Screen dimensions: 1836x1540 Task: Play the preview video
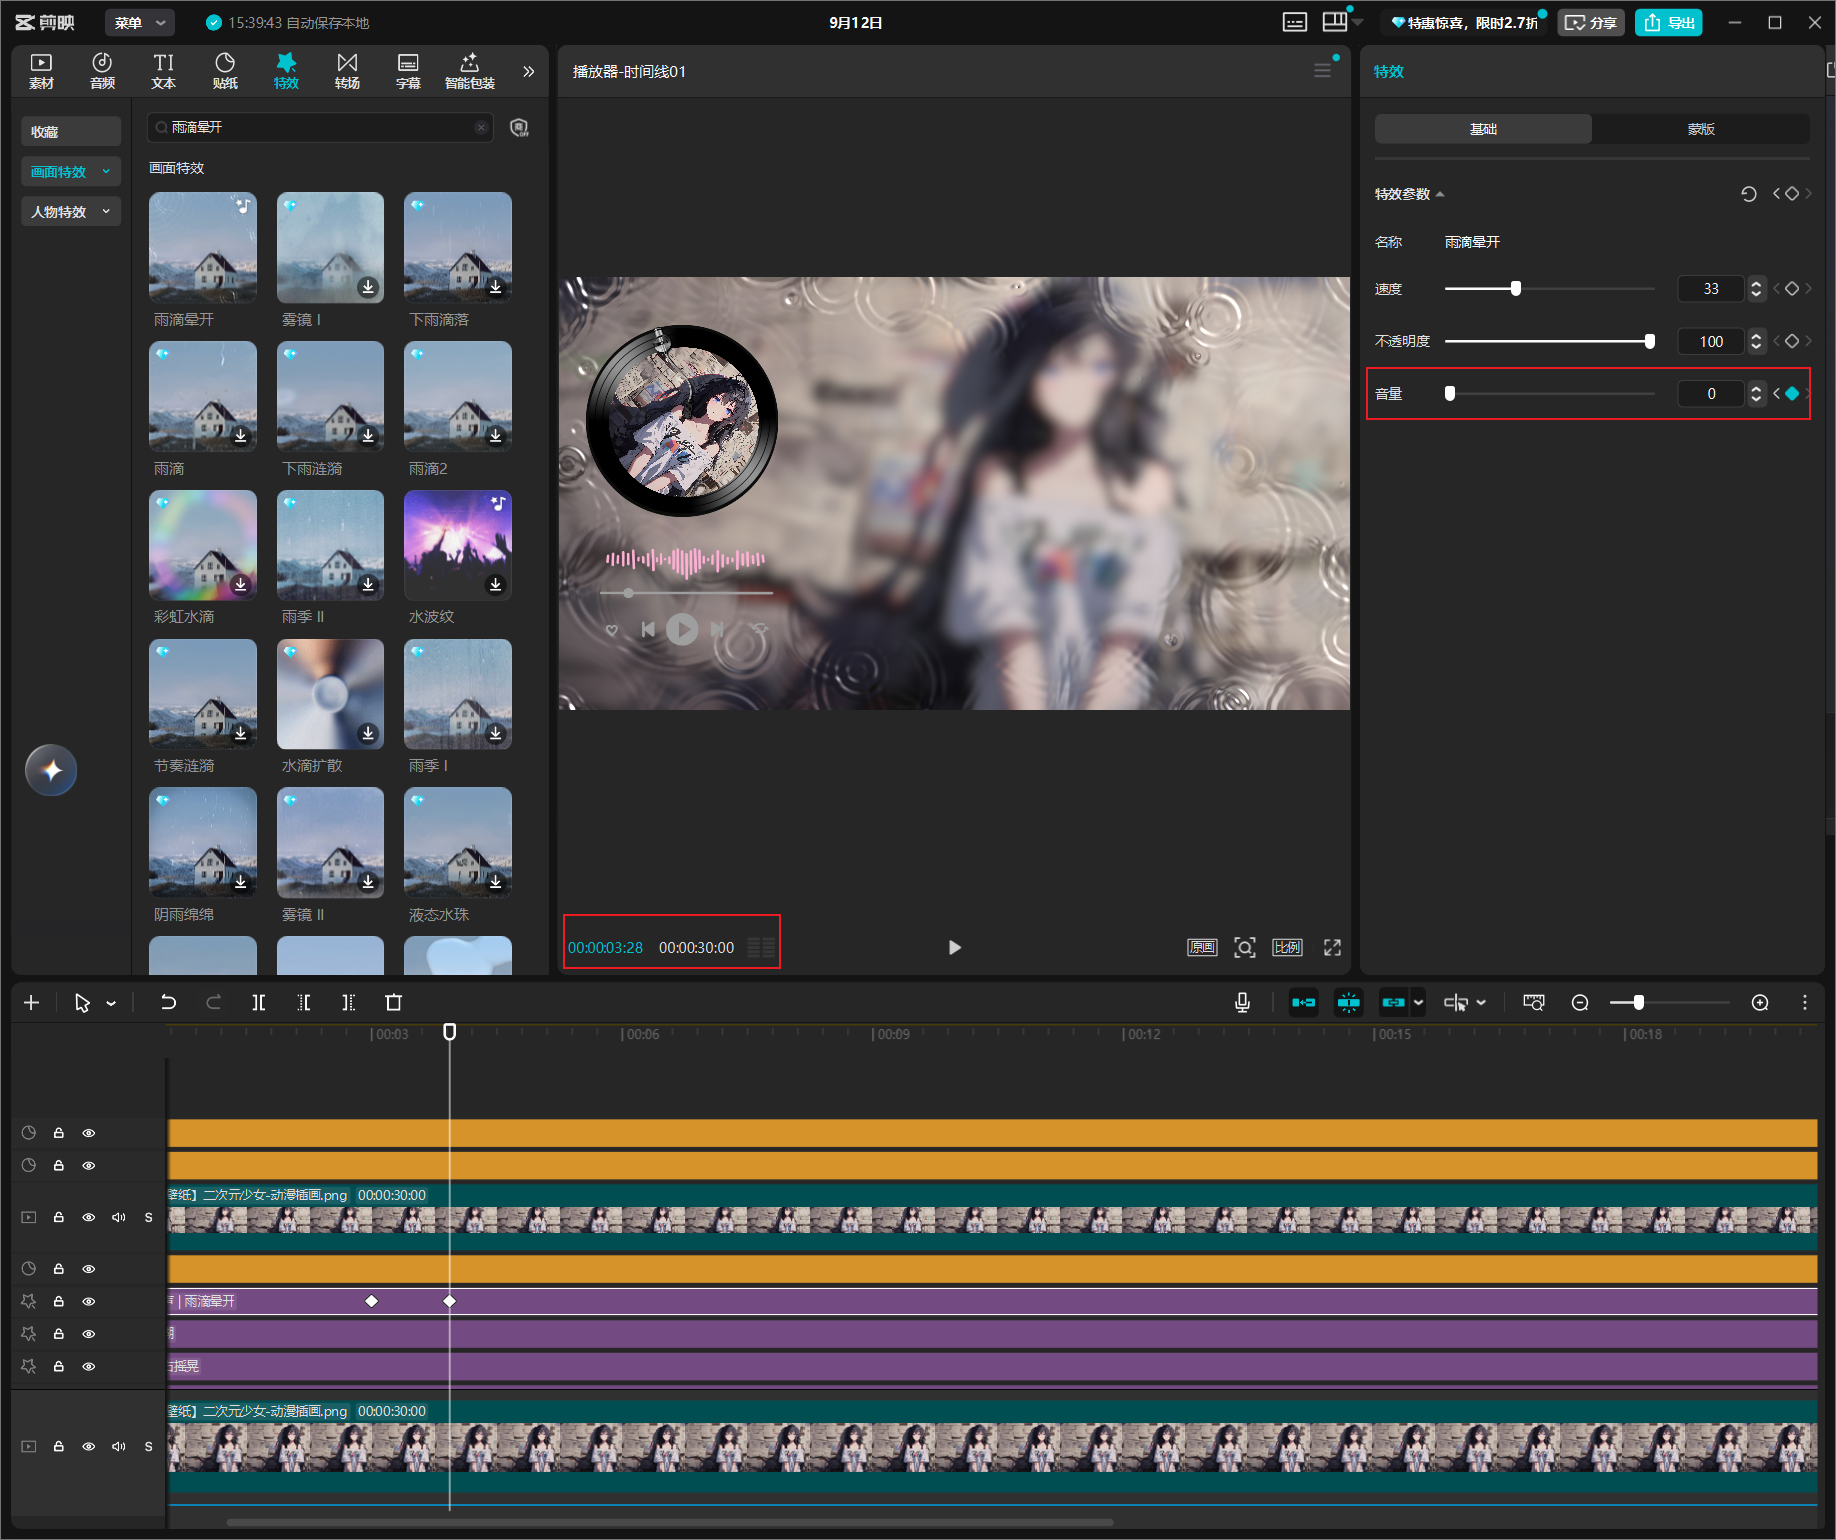click(954, 947)
